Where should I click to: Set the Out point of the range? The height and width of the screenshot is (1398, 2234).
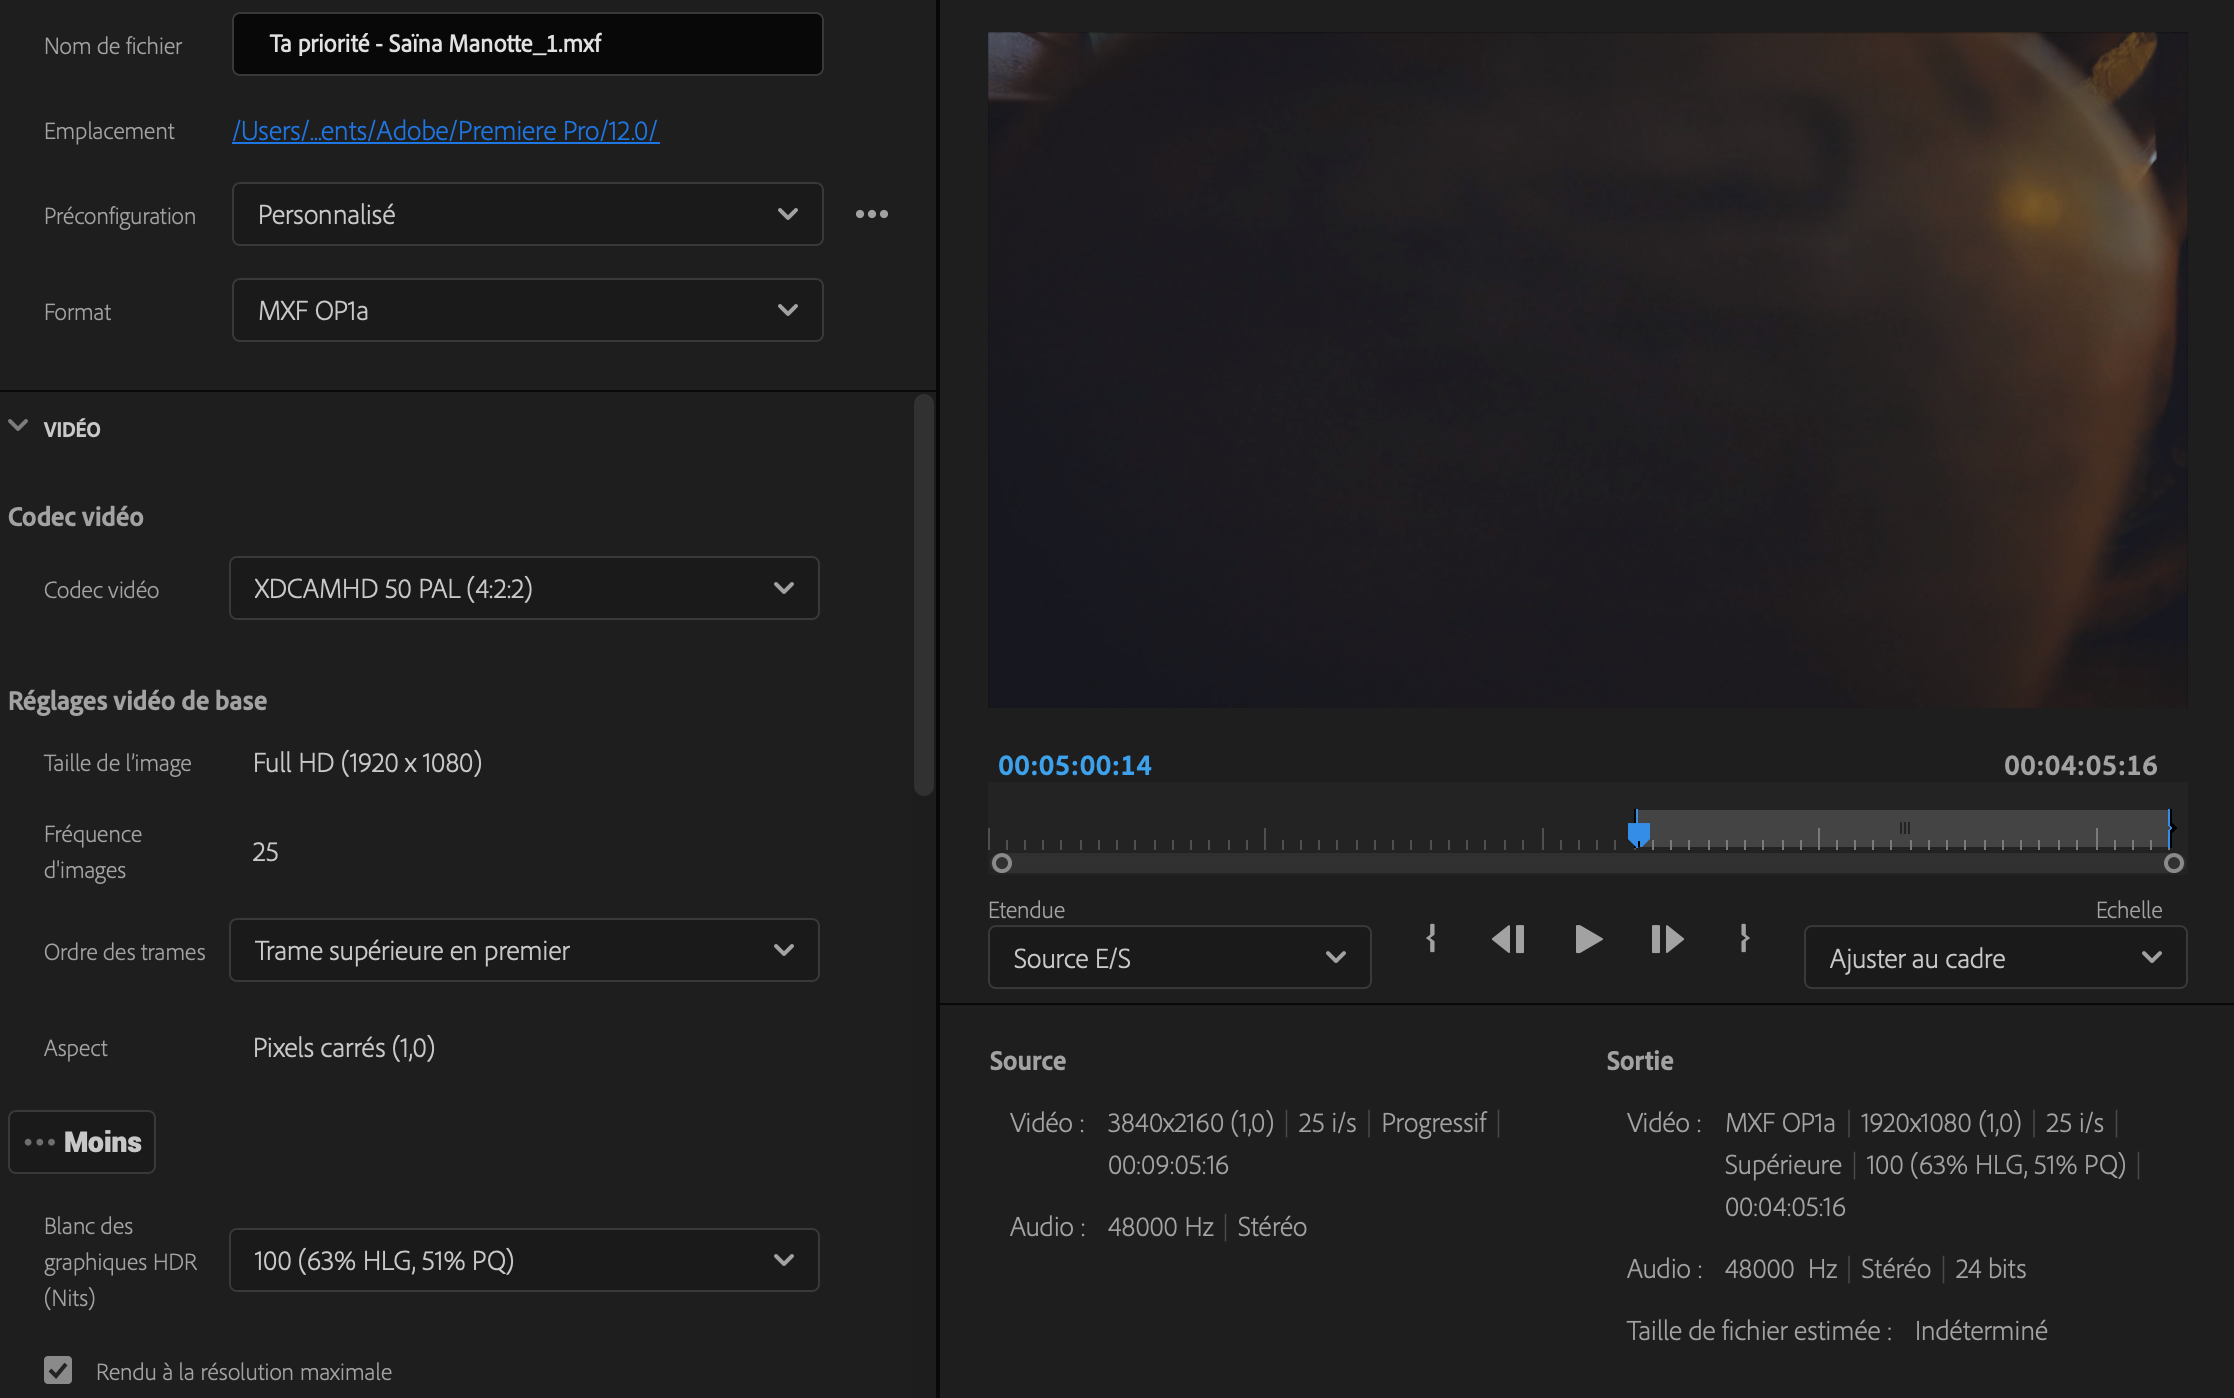coord(1745,939)
